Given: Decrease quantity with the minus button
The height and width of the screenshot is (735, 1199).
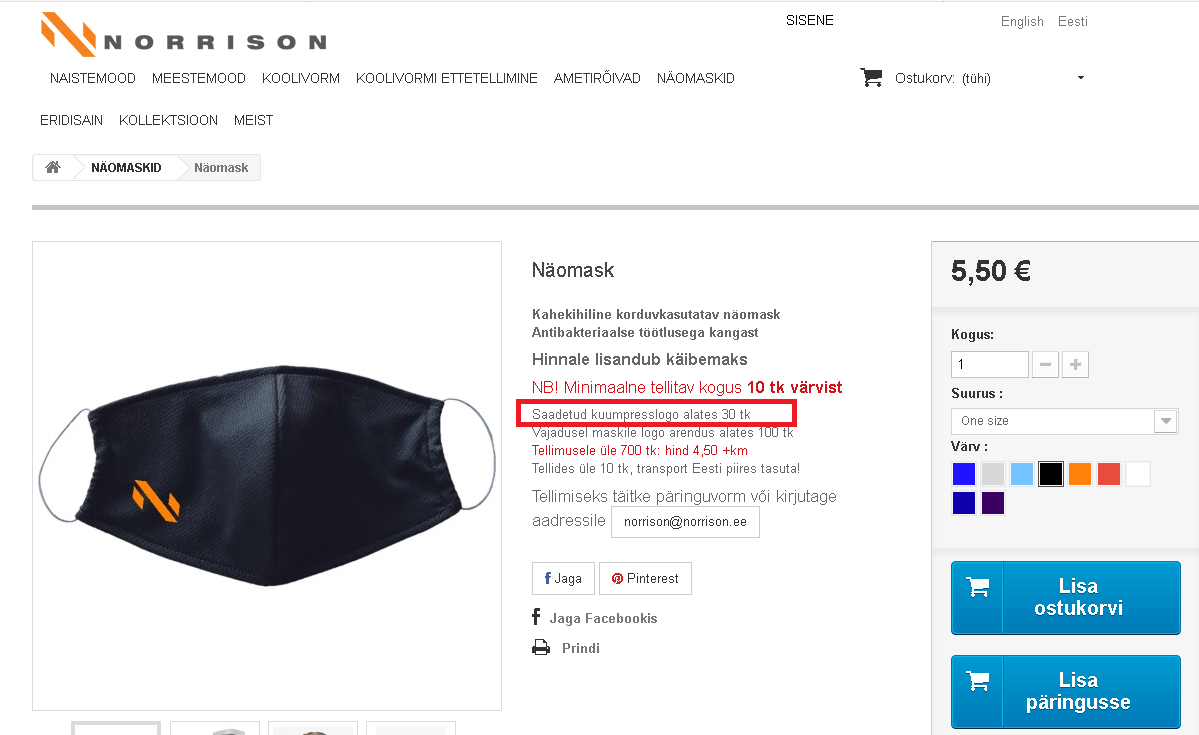Looking at the screenshot, I should tap(1045, 365).
